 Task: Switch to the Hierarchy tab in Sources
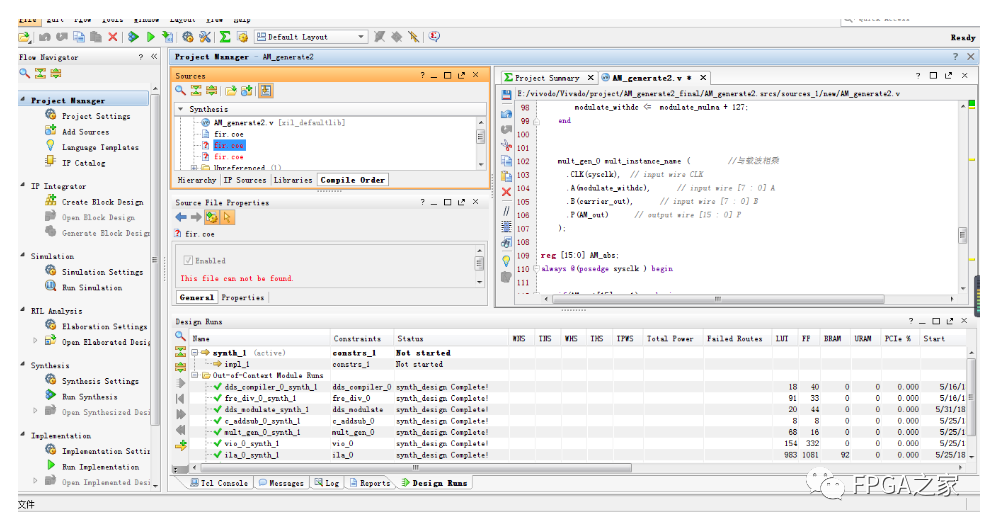[196, 180]
